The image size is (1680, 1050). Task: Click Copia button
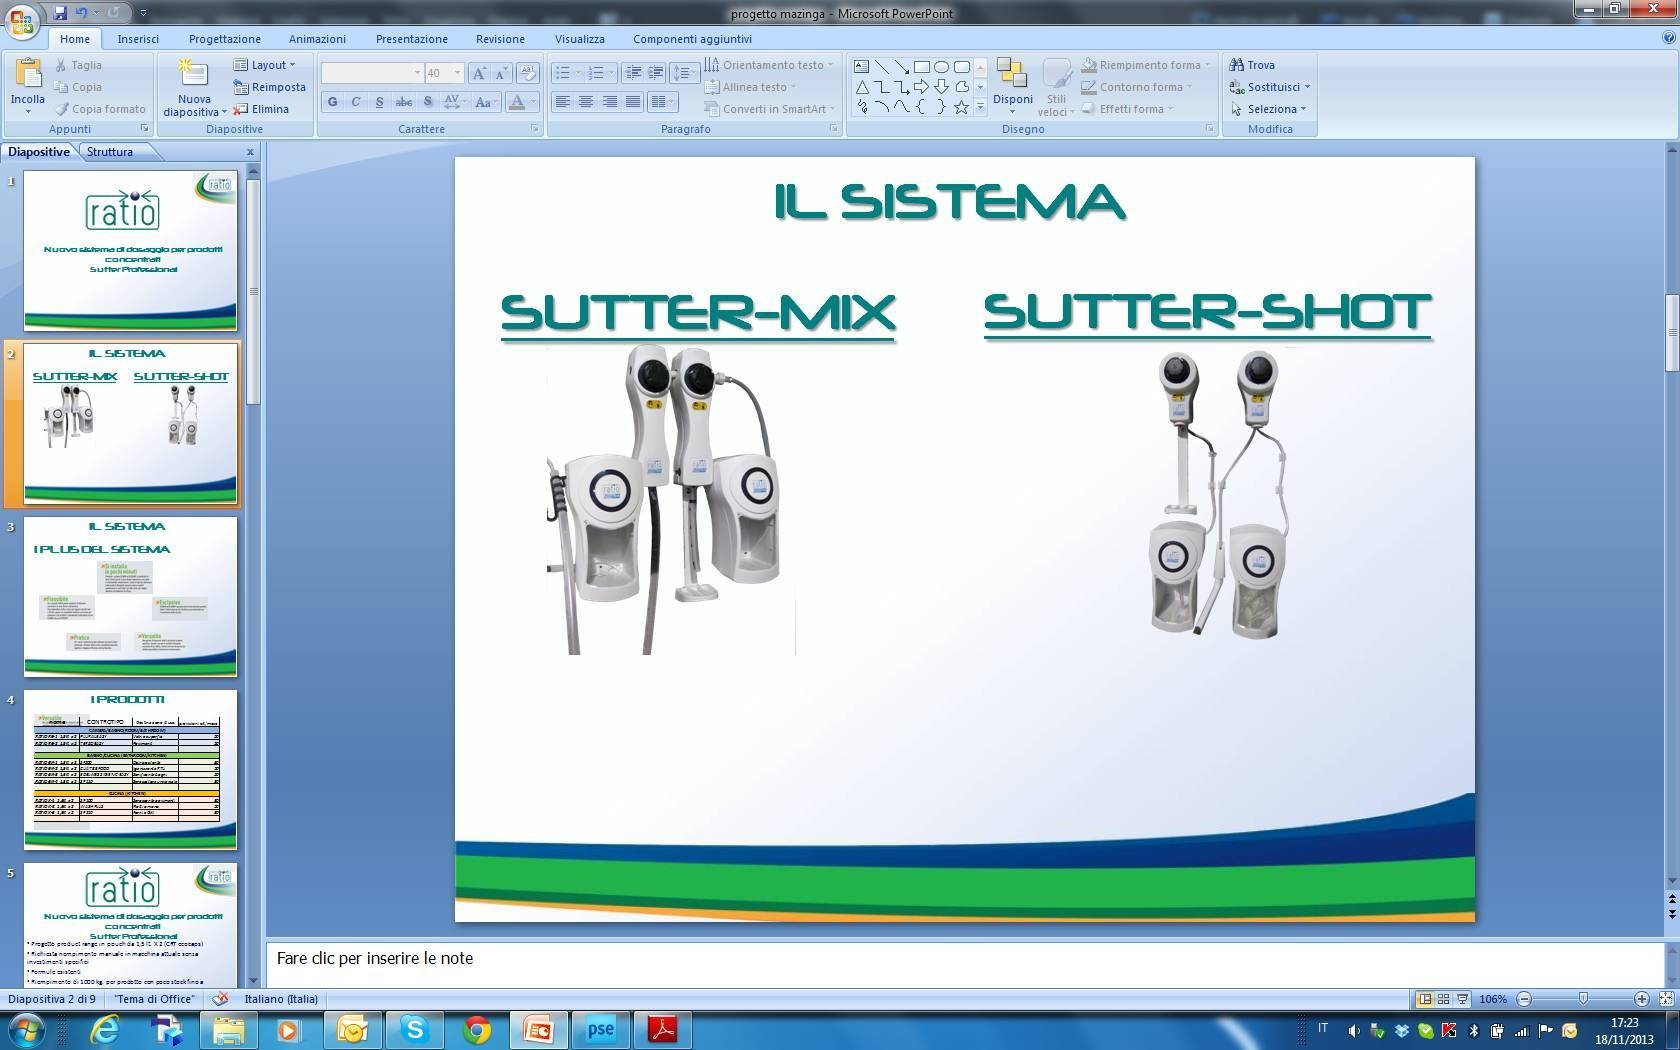click(x=79, y=87)
